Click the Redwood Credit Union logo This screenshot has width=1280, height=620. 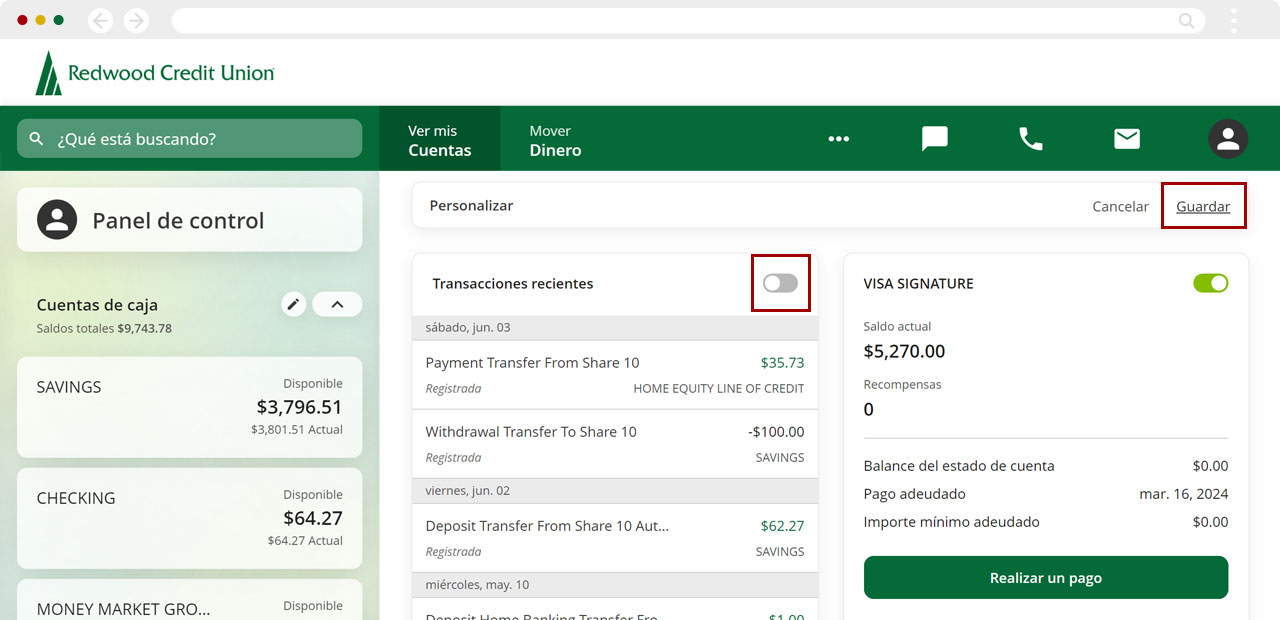[155, 73]
